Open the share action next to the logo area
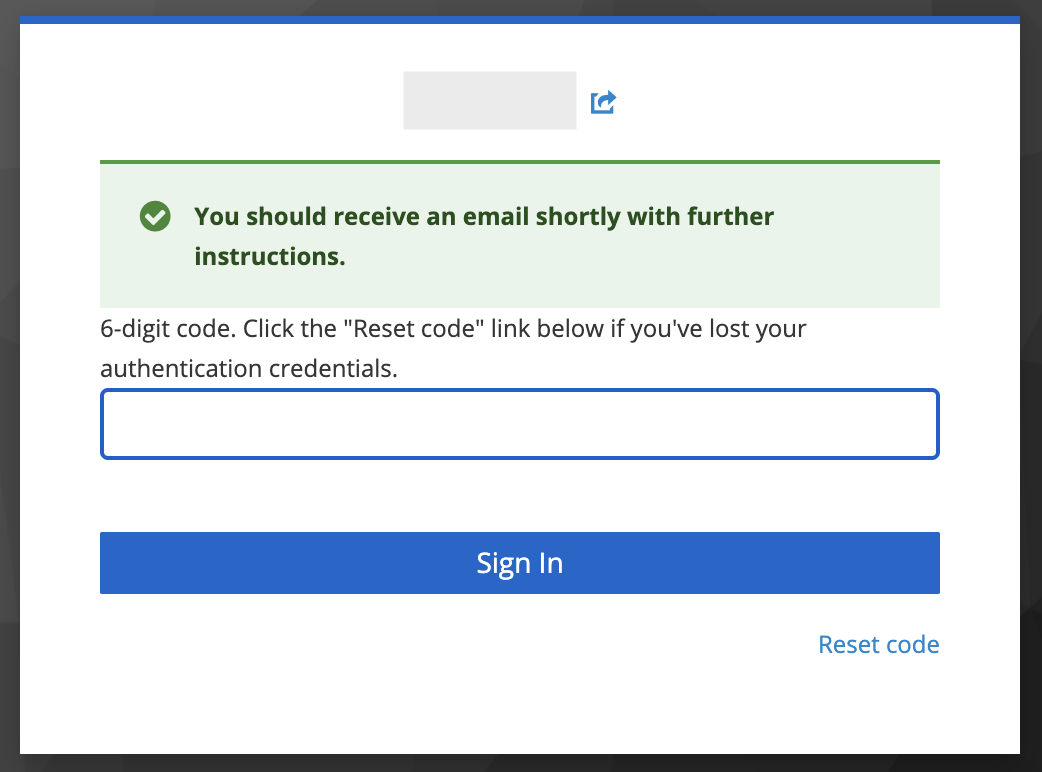Viewport: 1042px width, 772px height. tap(603, 101)
